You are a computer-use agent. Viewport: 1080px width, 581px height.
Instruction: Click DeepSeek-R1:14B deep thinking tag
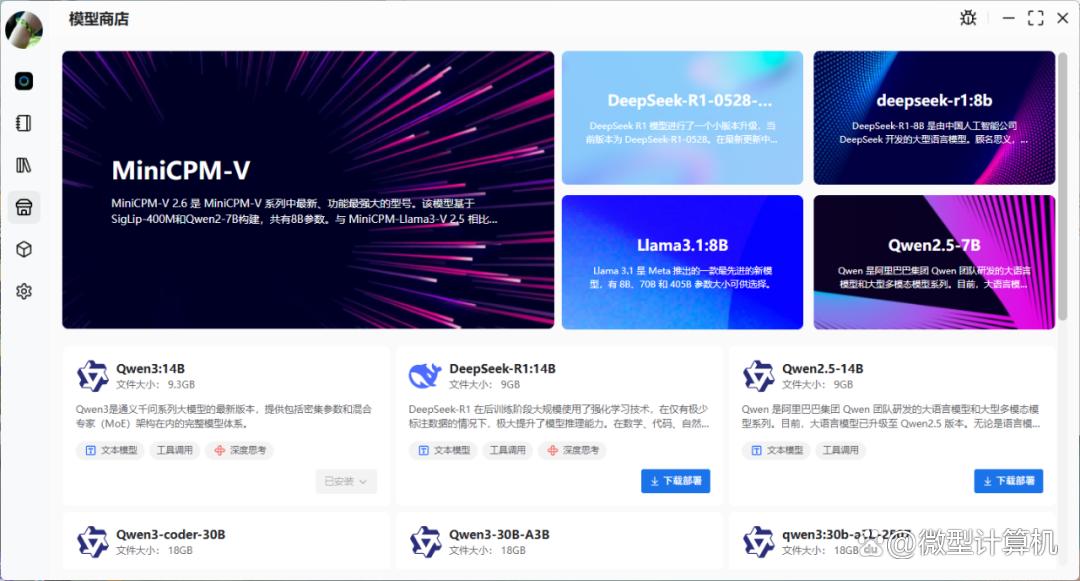tap(573, 450)
